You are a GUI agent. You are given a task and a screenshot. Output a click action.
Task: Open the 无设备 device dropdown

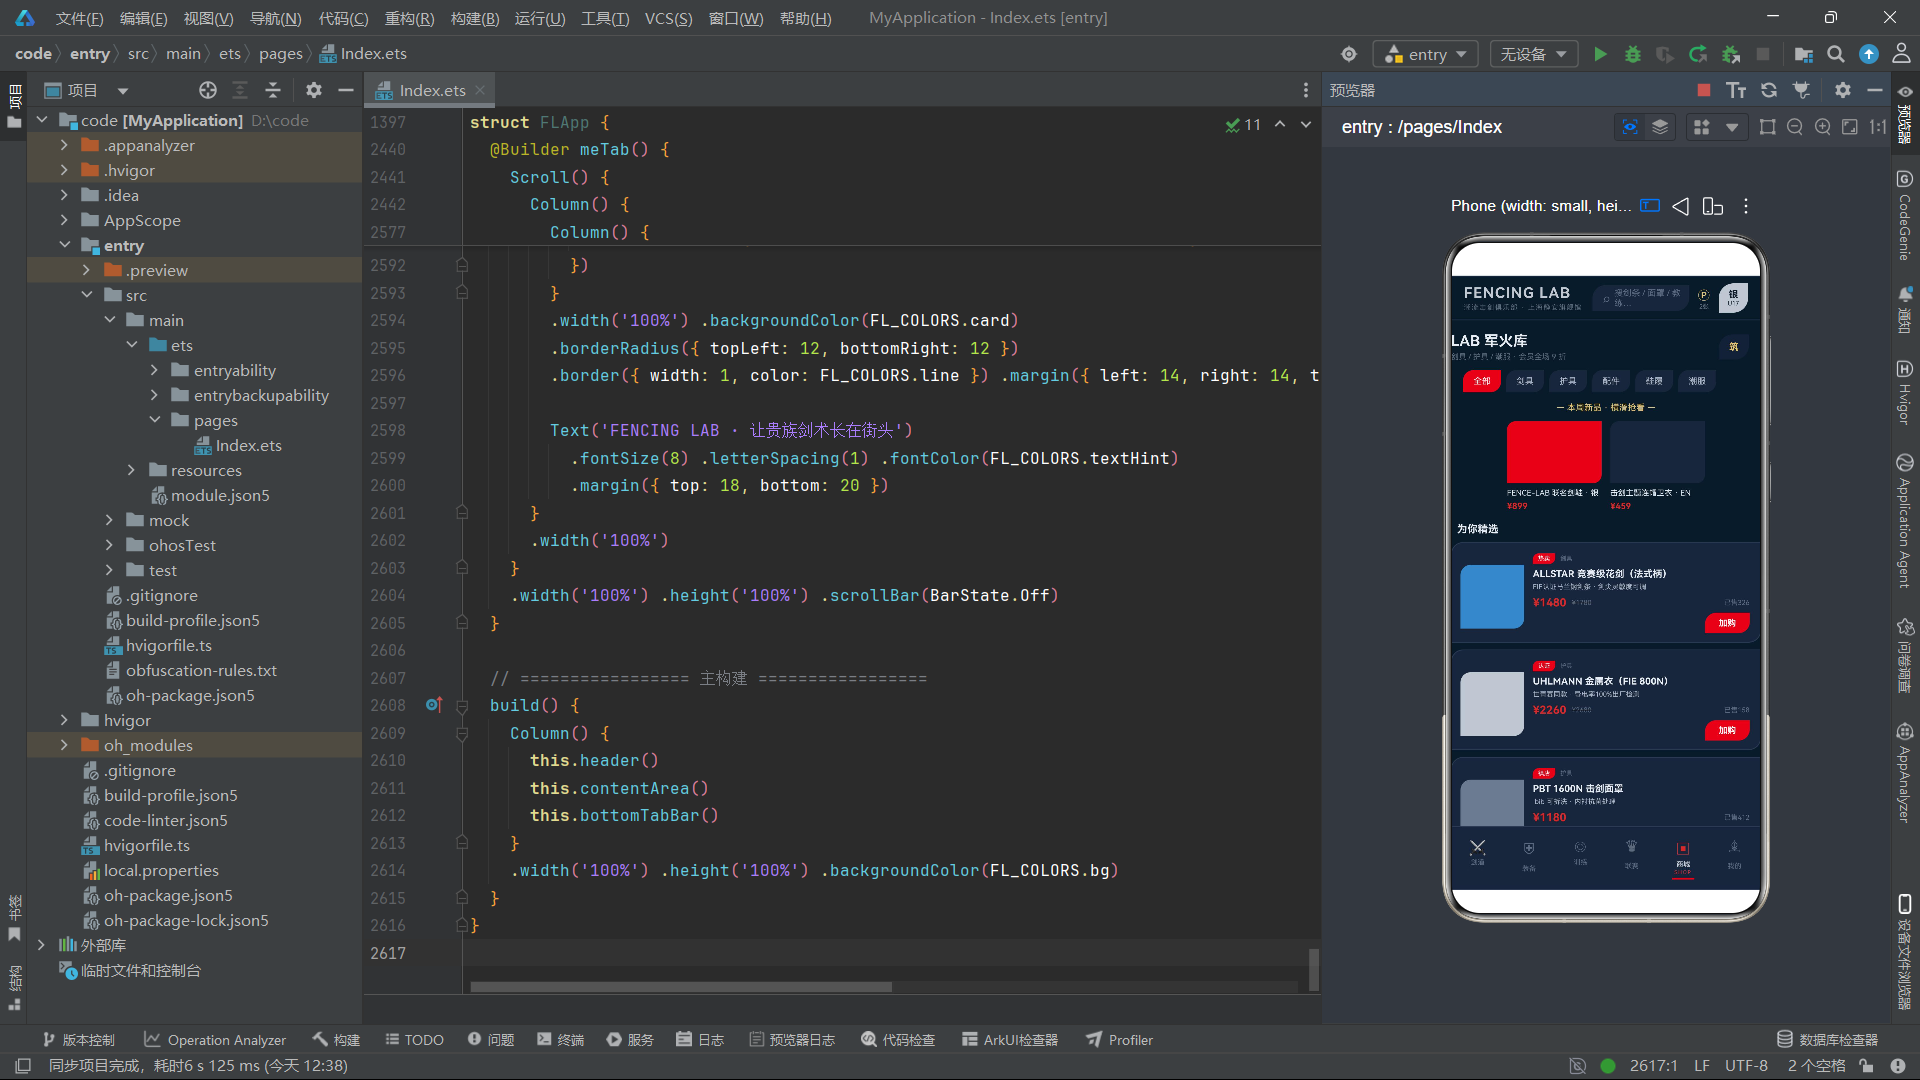[x=1534, y=54]
